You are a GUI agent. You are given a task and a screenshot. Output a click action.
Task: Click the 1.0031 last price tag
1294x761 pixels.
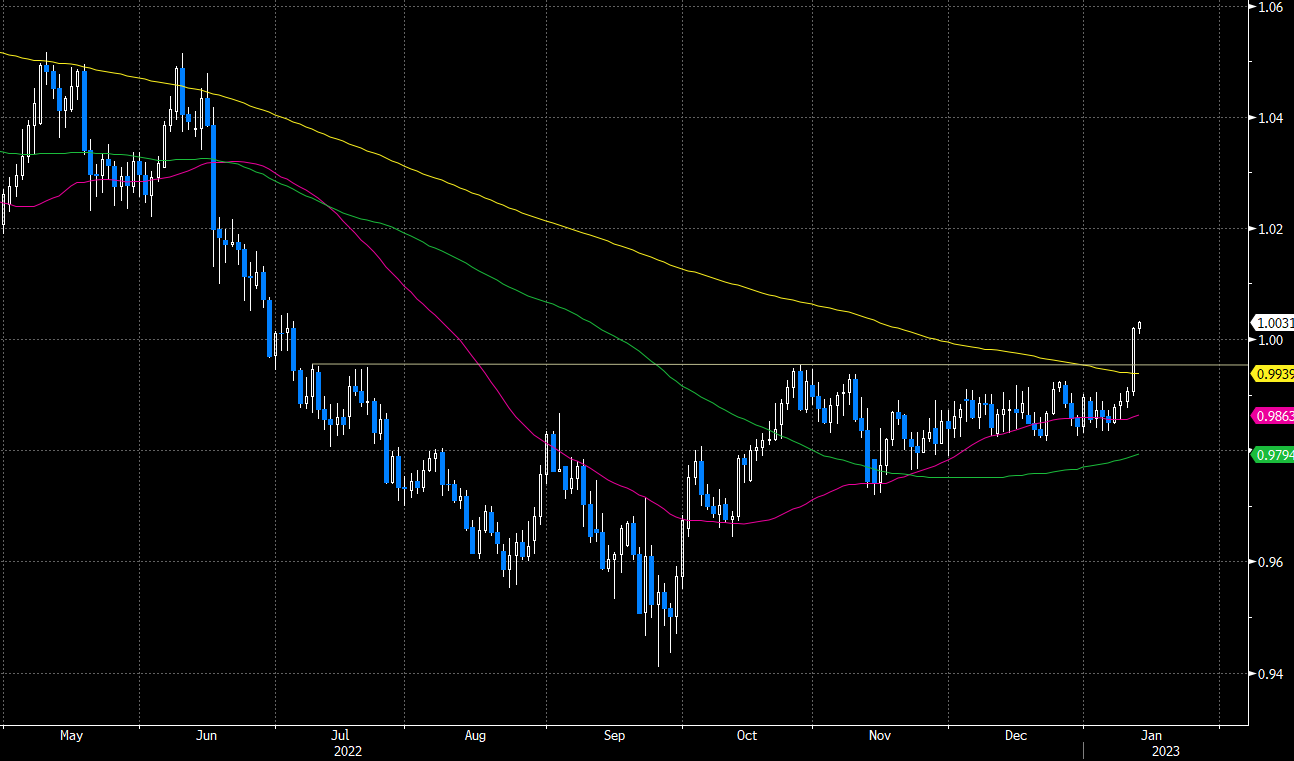pos(1273,323)
